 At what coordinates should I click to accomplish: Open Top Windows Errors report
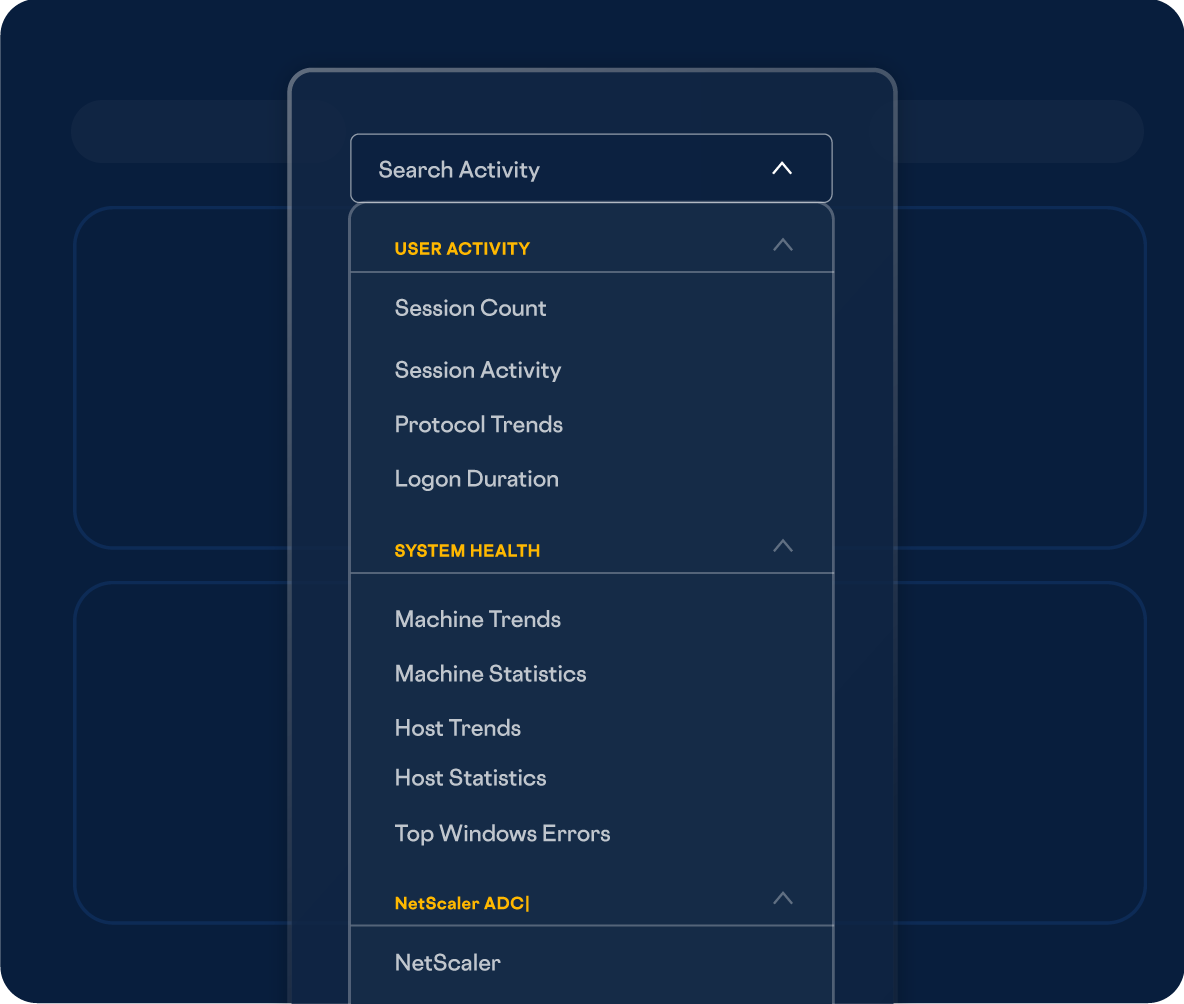point(502,833)
